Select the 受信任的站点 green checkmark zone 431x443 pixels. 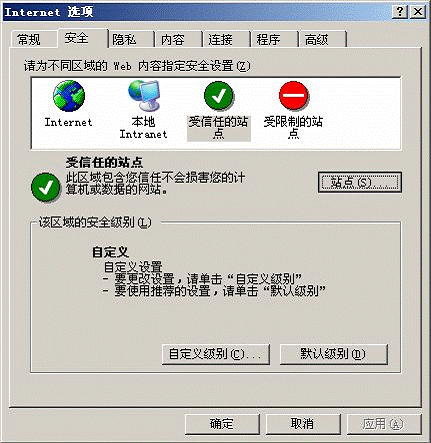coord(218,96)
